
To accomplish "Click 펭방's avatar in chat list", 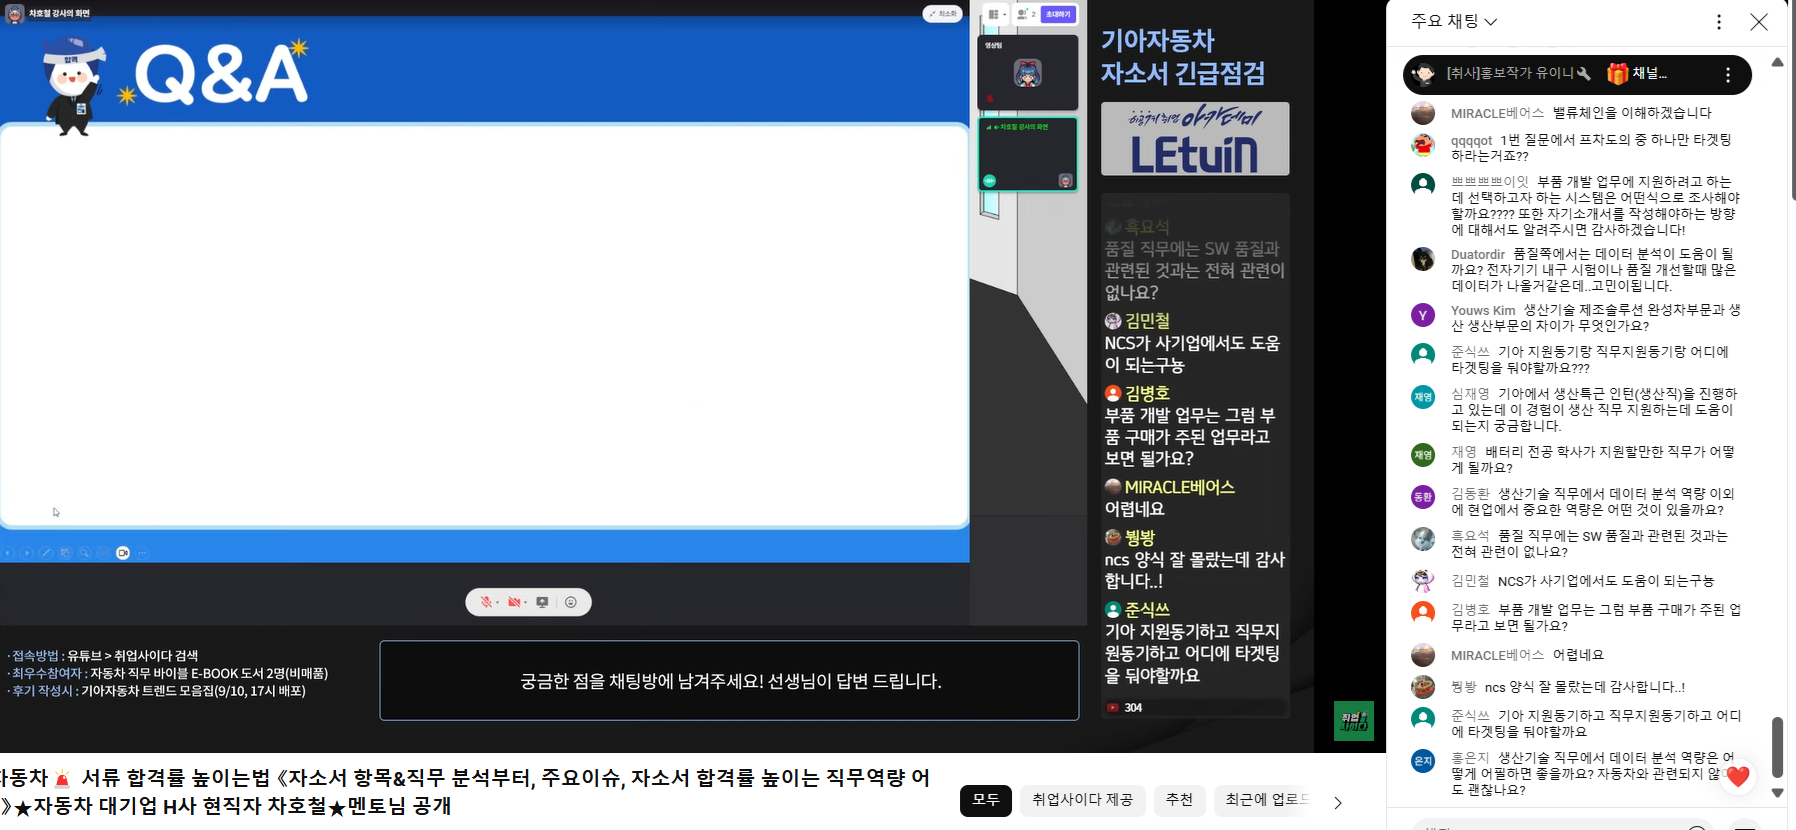I will [1423, 687].
